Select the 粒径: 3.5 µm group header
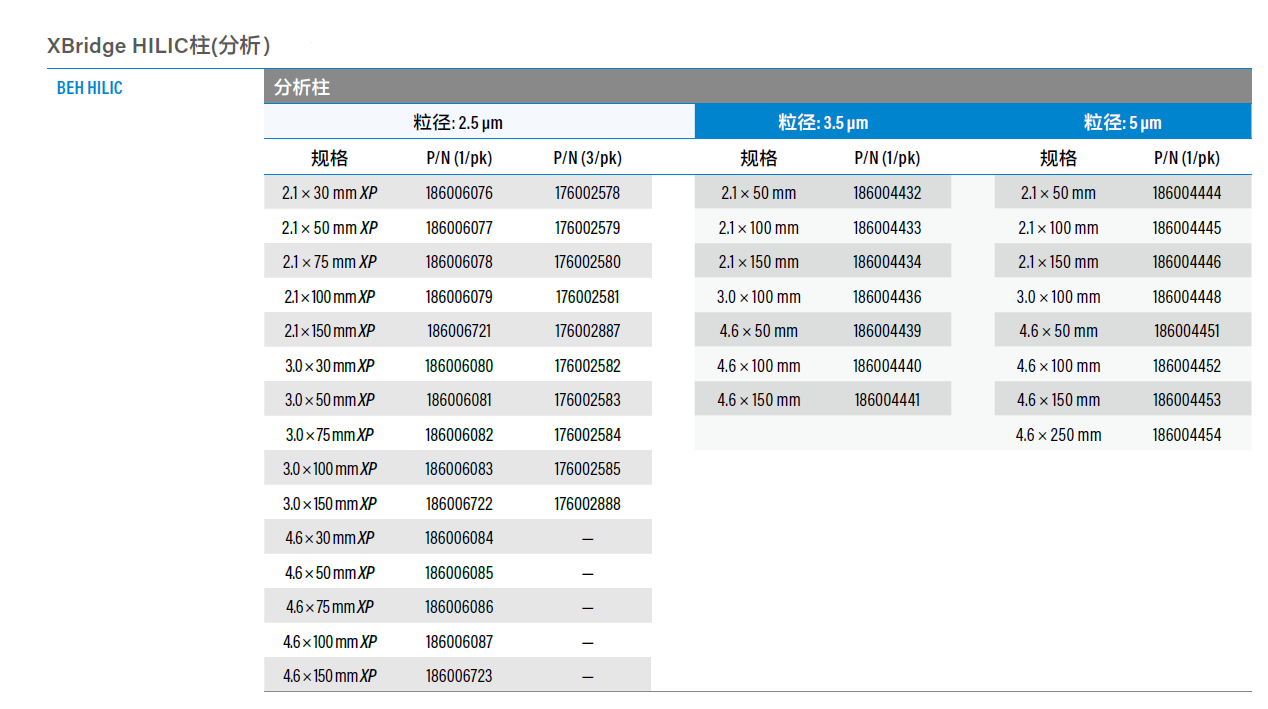Screen dimensions: 1268x709 coord(823,123)
